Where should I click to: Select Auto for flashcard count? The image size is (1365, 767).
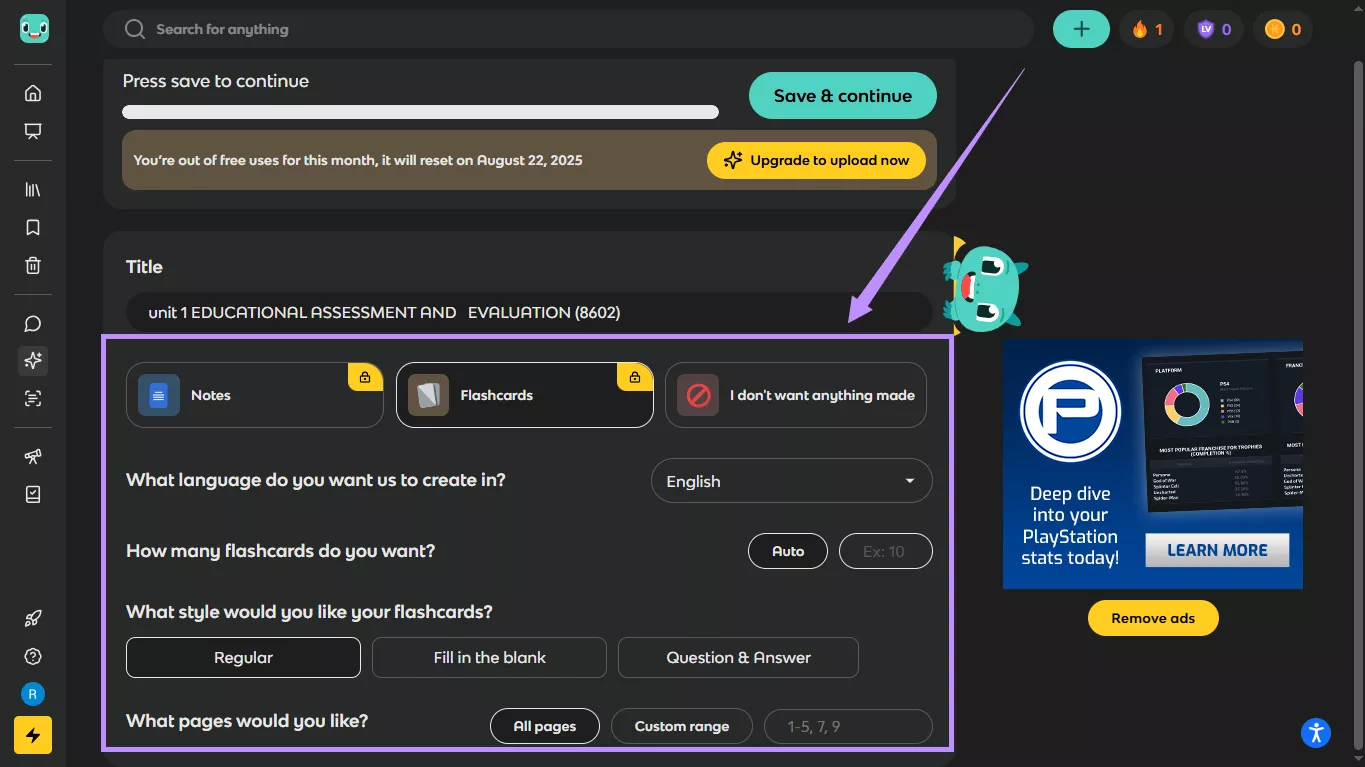pyautogui.click(x=787, y=550)
